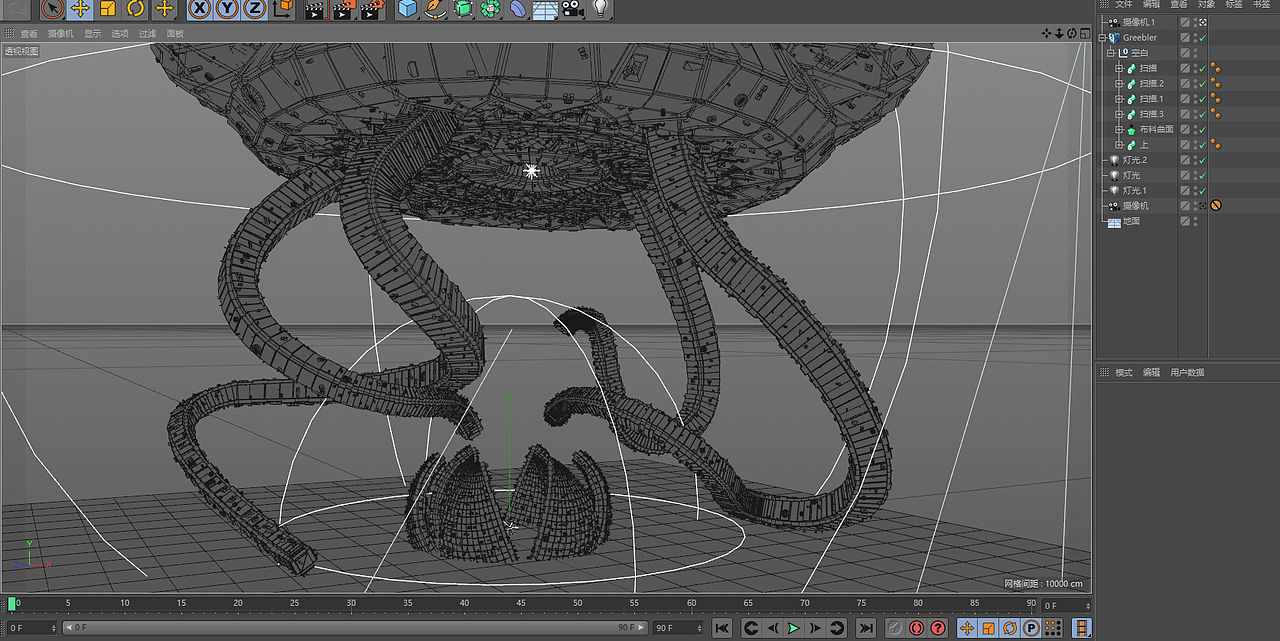Toggle the X axis lock
The height and width of the screenshot is (641, 1280).
pyautogui.click(x=200, y=9)
